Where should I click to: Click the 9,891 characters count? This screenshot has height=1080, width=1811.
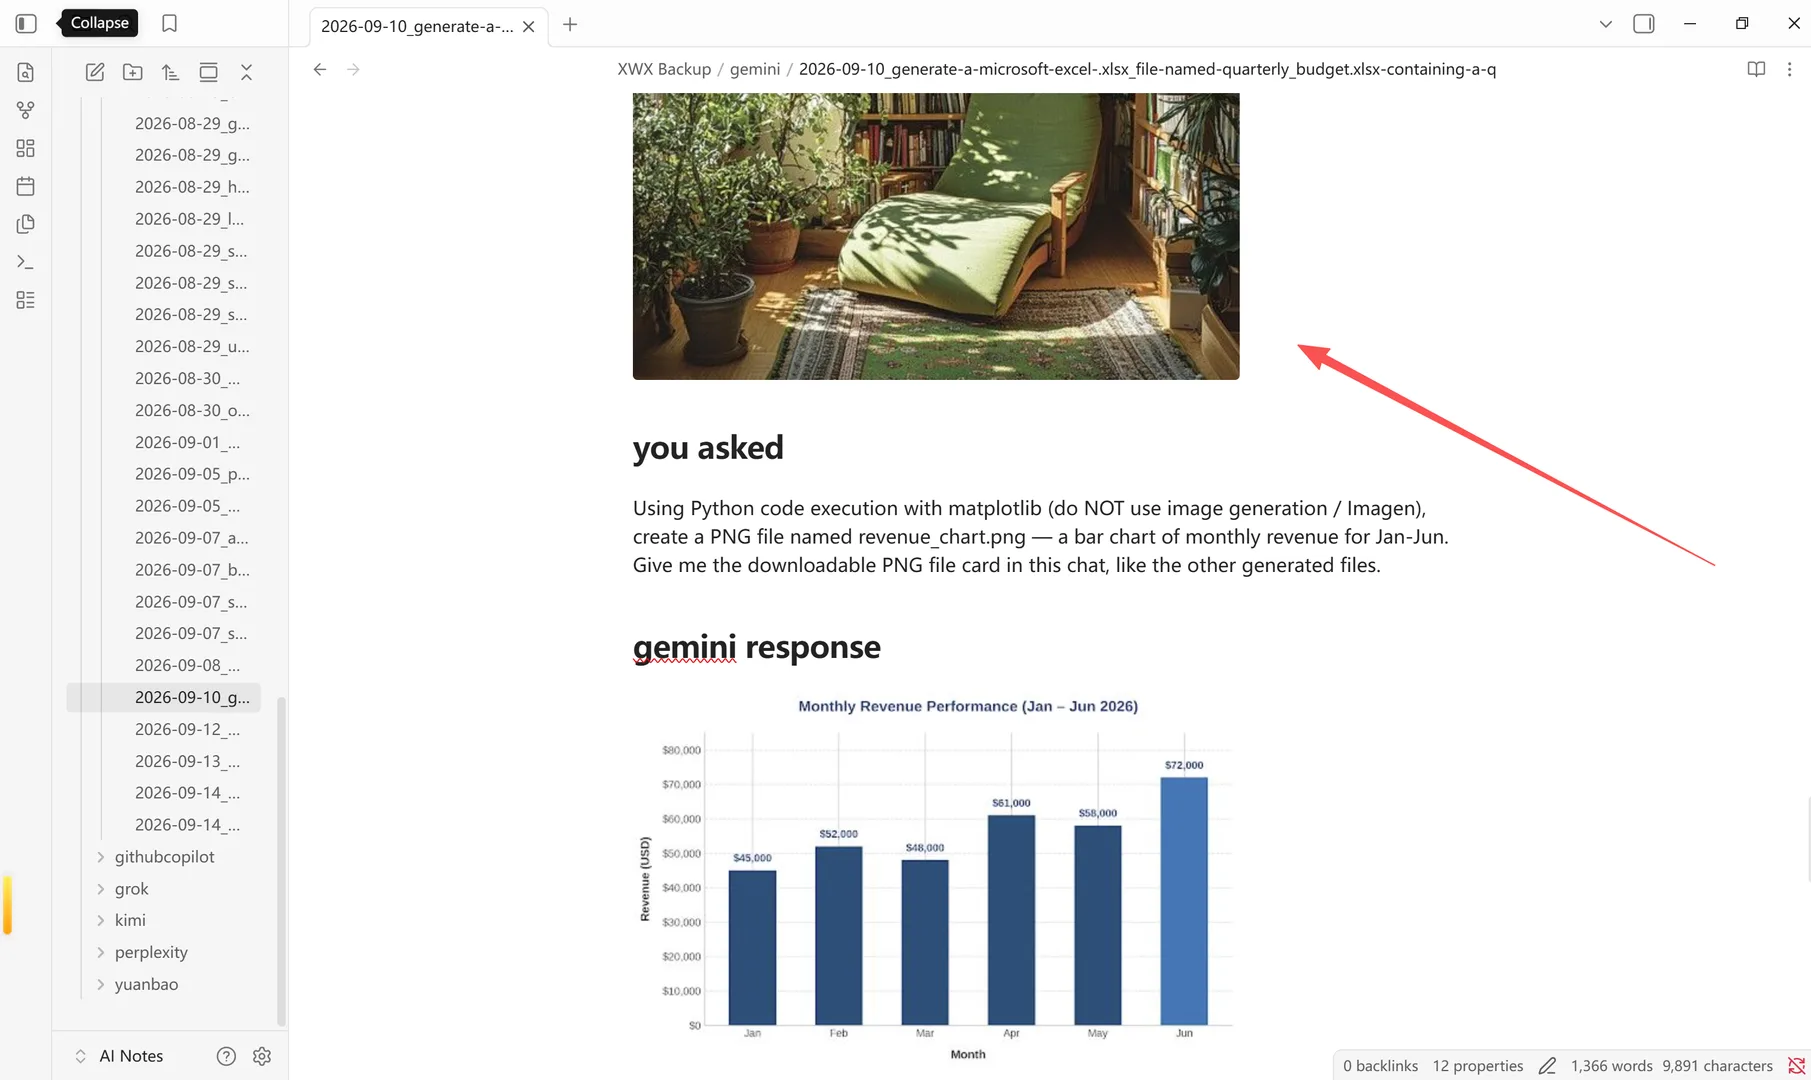1717,1066
